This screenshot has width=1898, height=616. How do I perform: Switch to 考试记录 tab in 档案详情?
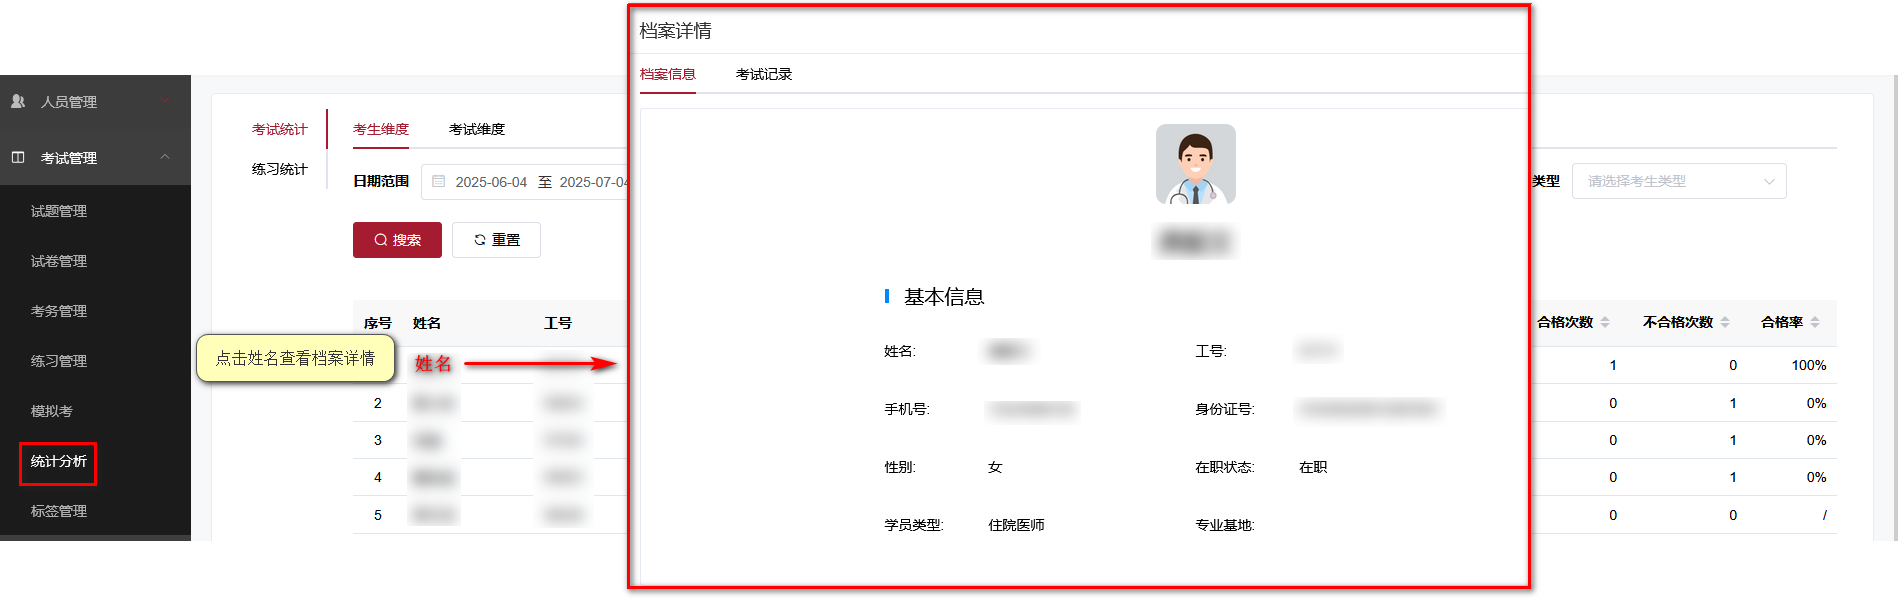pos(764,74)
